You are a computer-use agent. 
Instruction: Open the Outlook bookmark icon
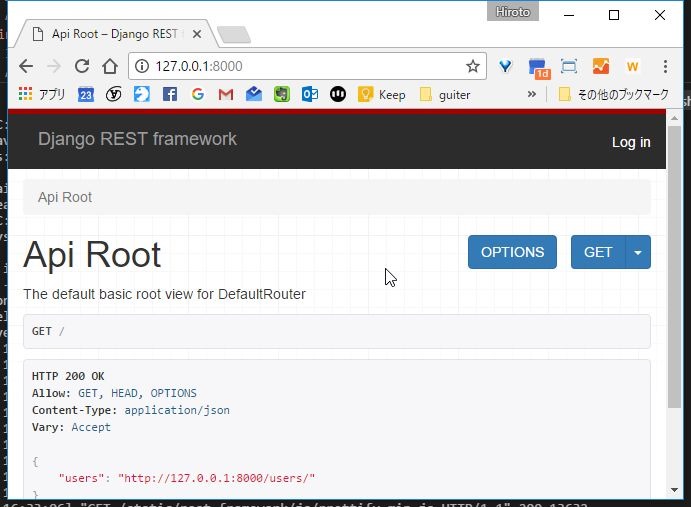tap(310, 95)
